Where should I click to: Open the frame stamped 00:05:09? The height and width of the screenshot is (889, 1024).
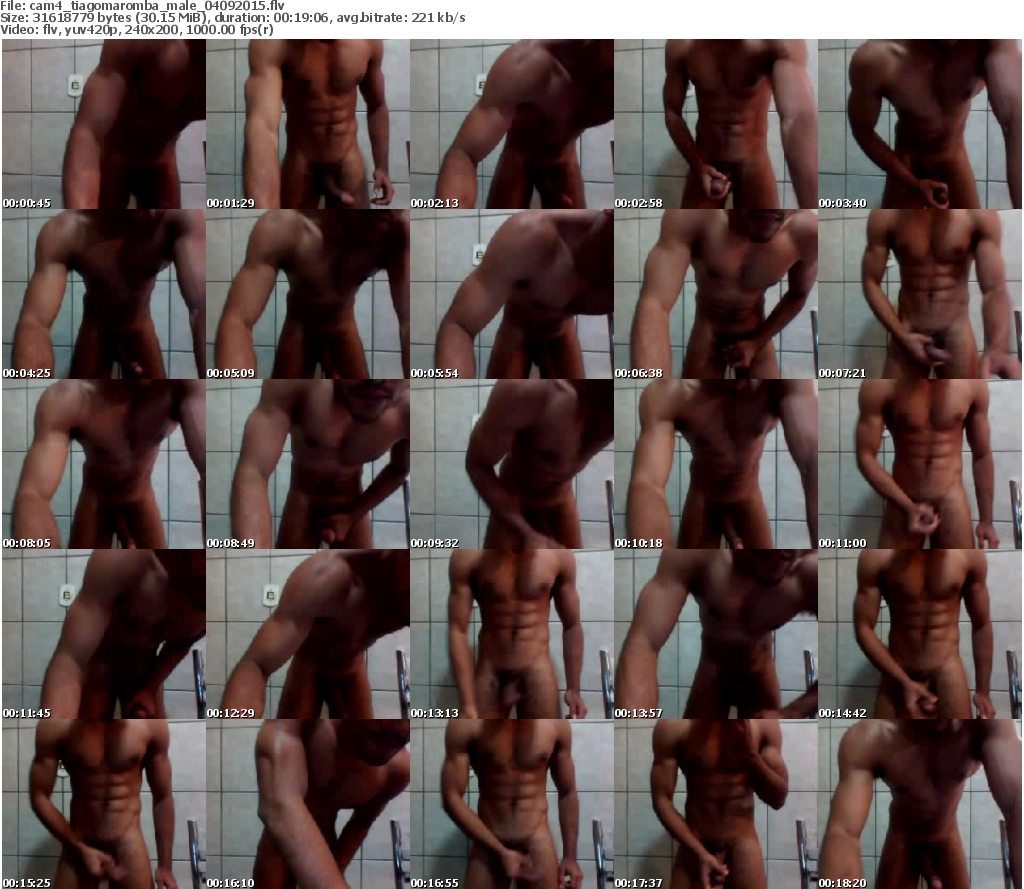pyautogui.click(x=308, y=294)
